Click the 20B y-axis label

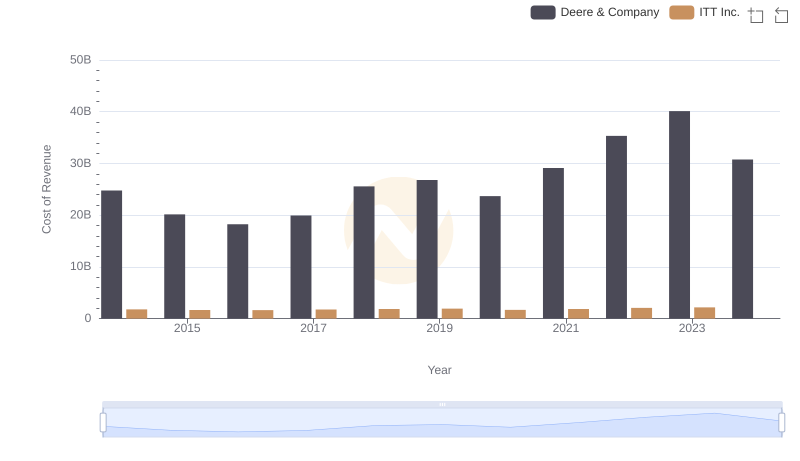(x=81, y=215)
